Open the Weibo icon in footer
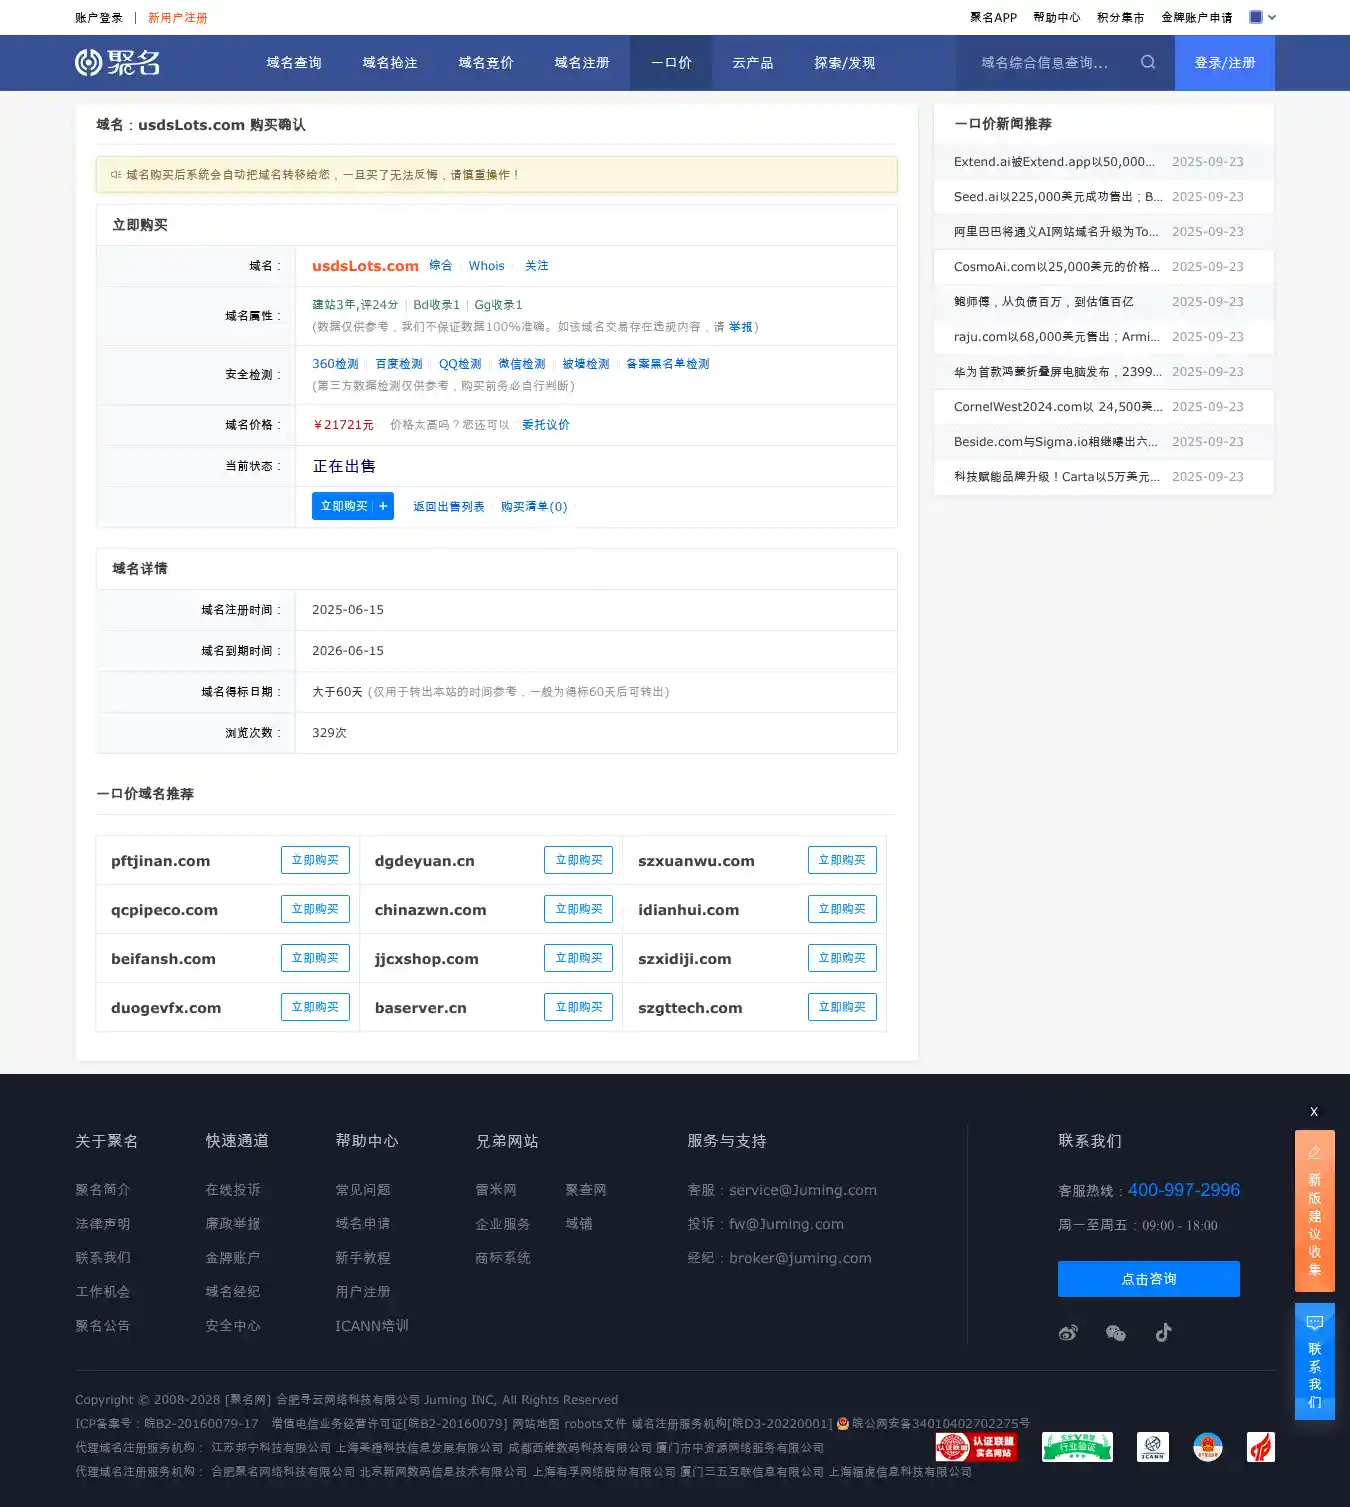 click(x=1068, y=1332)
